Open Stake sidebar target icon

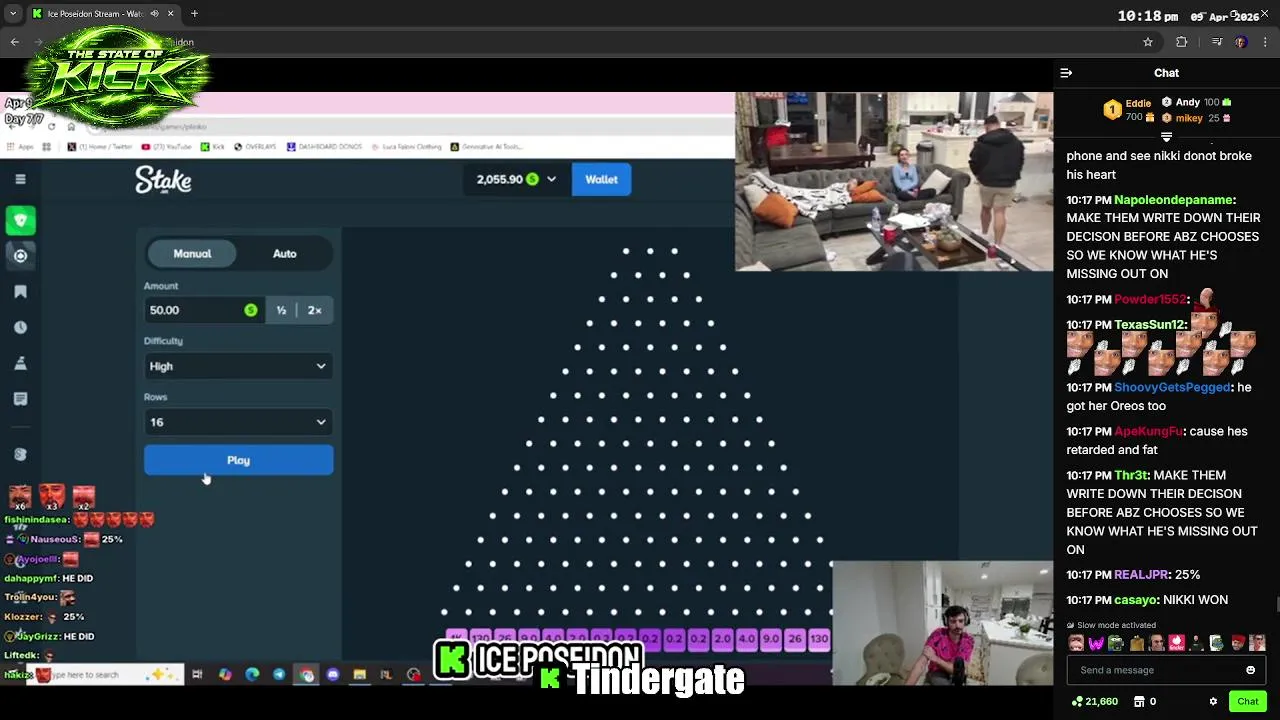(x=20, y=256)
